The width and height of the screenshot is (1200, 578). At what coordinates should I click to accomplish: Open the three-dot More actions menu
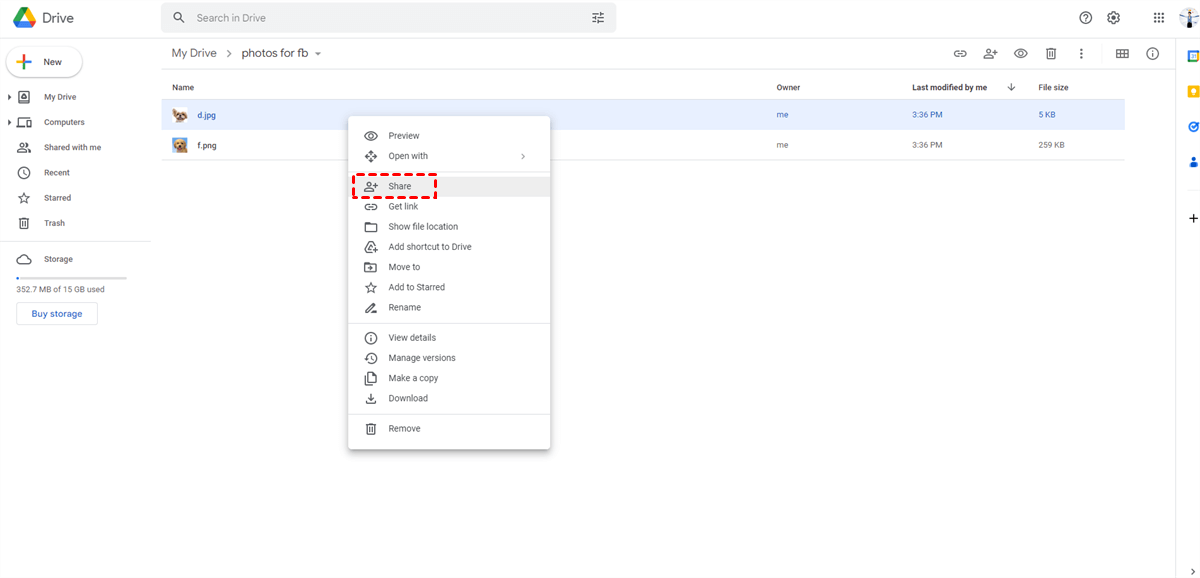pos(1081,54)
